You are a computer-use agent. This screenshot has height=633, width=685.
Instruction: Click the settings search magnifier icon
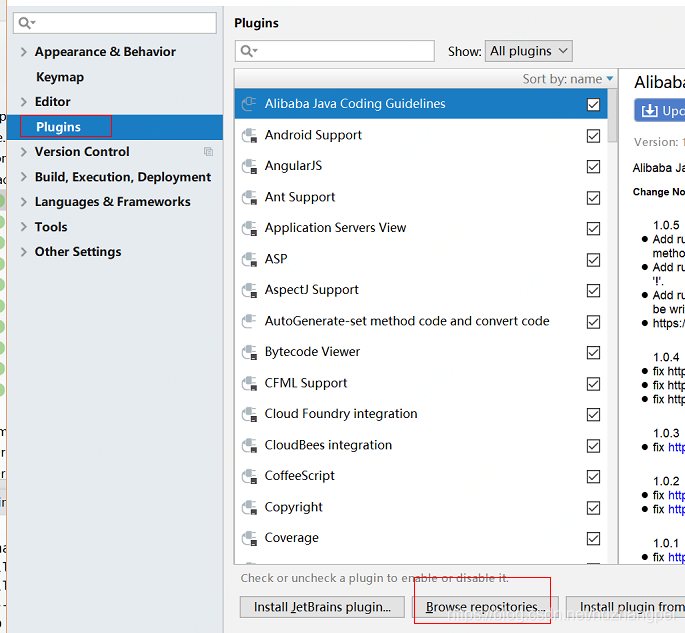[x=27, y=23]
